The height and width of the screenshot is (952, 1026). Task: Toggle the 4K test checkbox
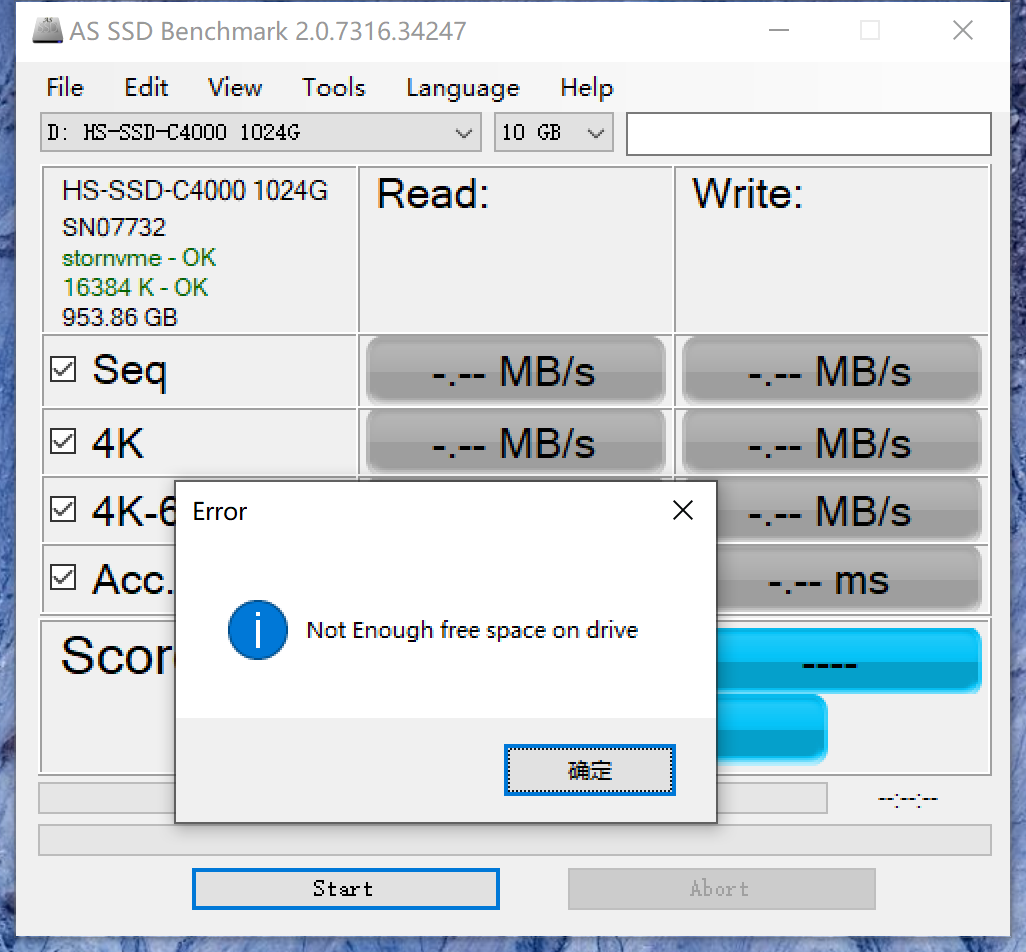click(x=63, y=441)
